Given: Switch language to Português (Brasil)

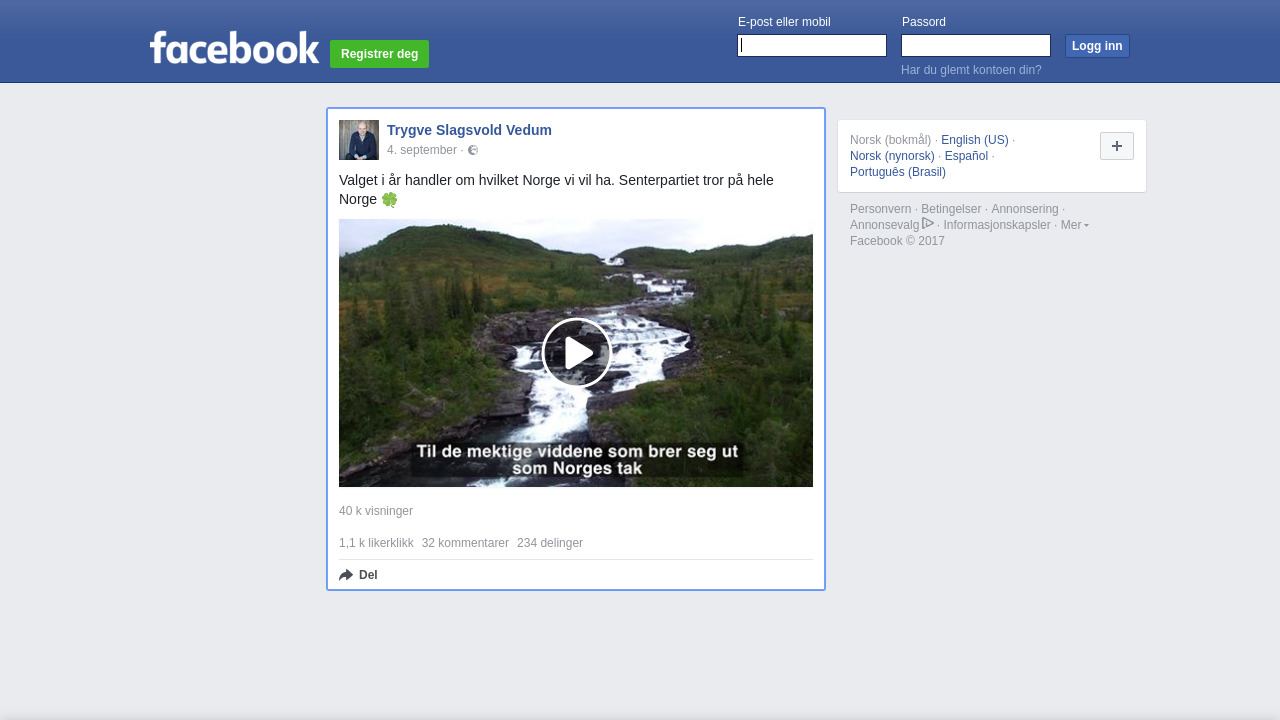Looking at the screenshot, I should 898,172.
